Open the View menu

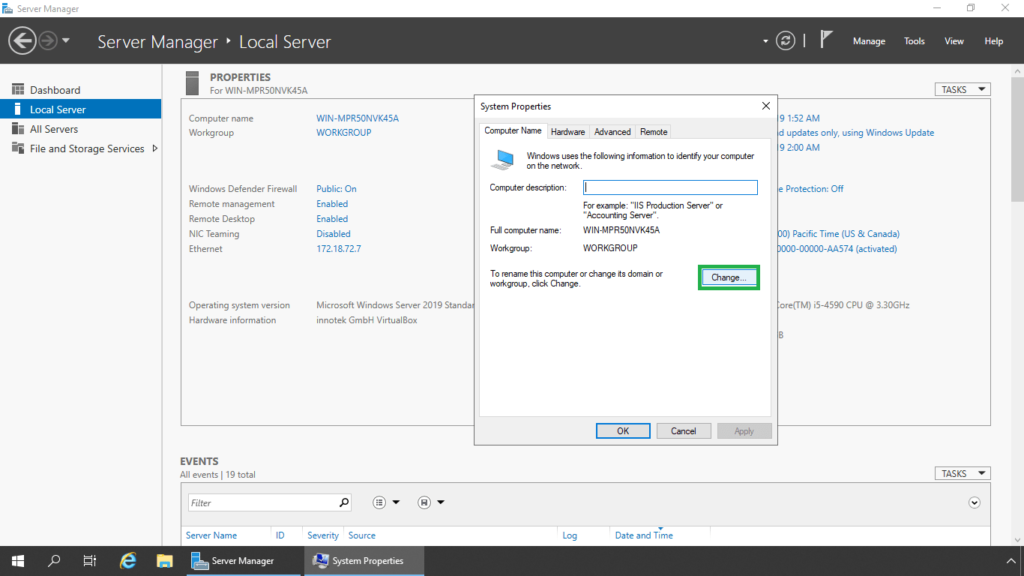[x=953, y=41]
